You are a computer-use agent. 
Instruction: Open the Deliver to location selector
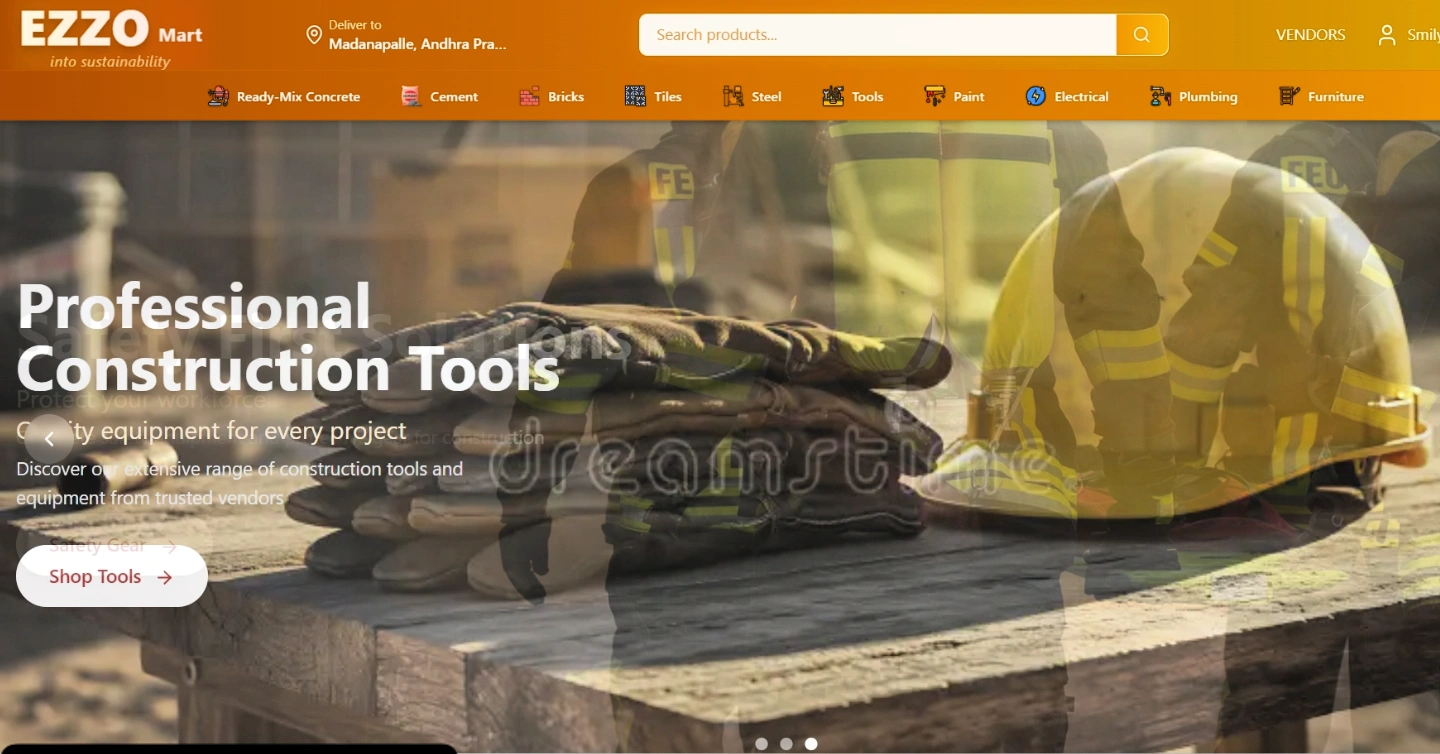pos(407,35)
